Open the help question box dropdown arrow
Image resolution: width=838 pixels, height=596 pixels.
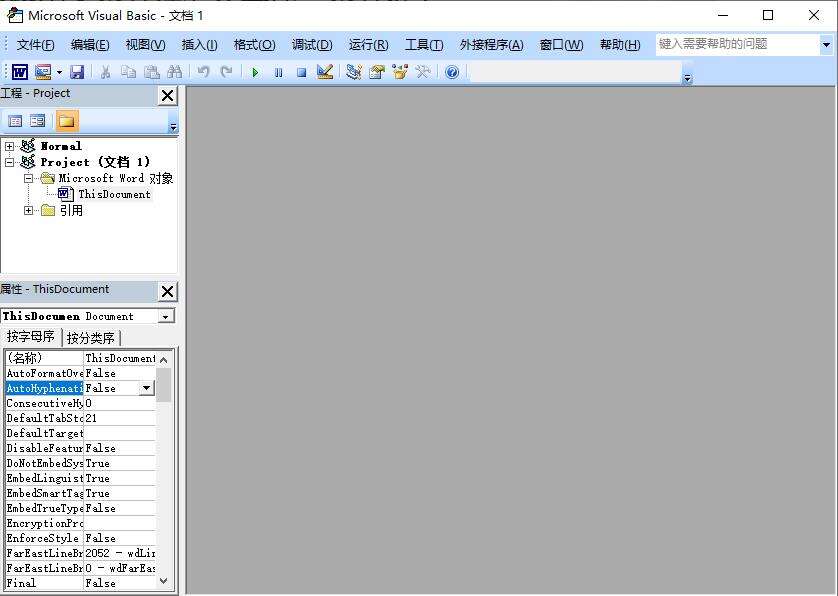click(826, 45)
